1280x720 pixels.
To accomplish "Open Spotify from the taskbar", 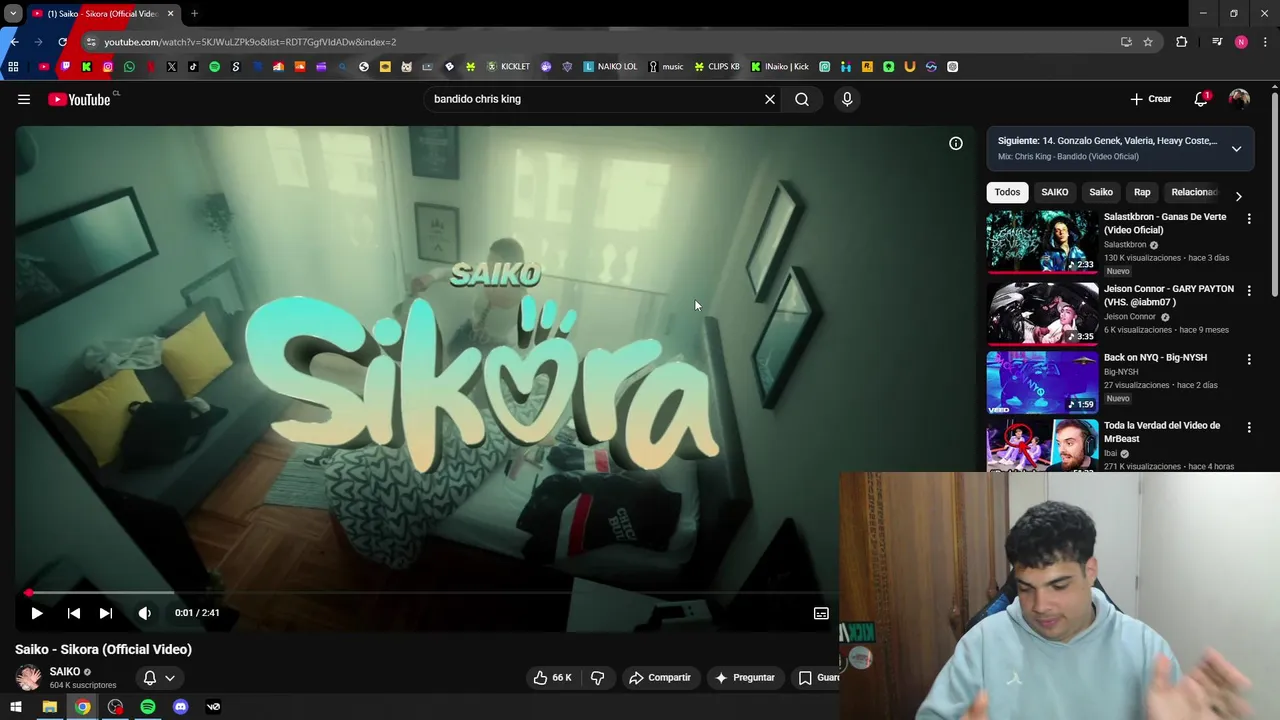I will (148, 707).
